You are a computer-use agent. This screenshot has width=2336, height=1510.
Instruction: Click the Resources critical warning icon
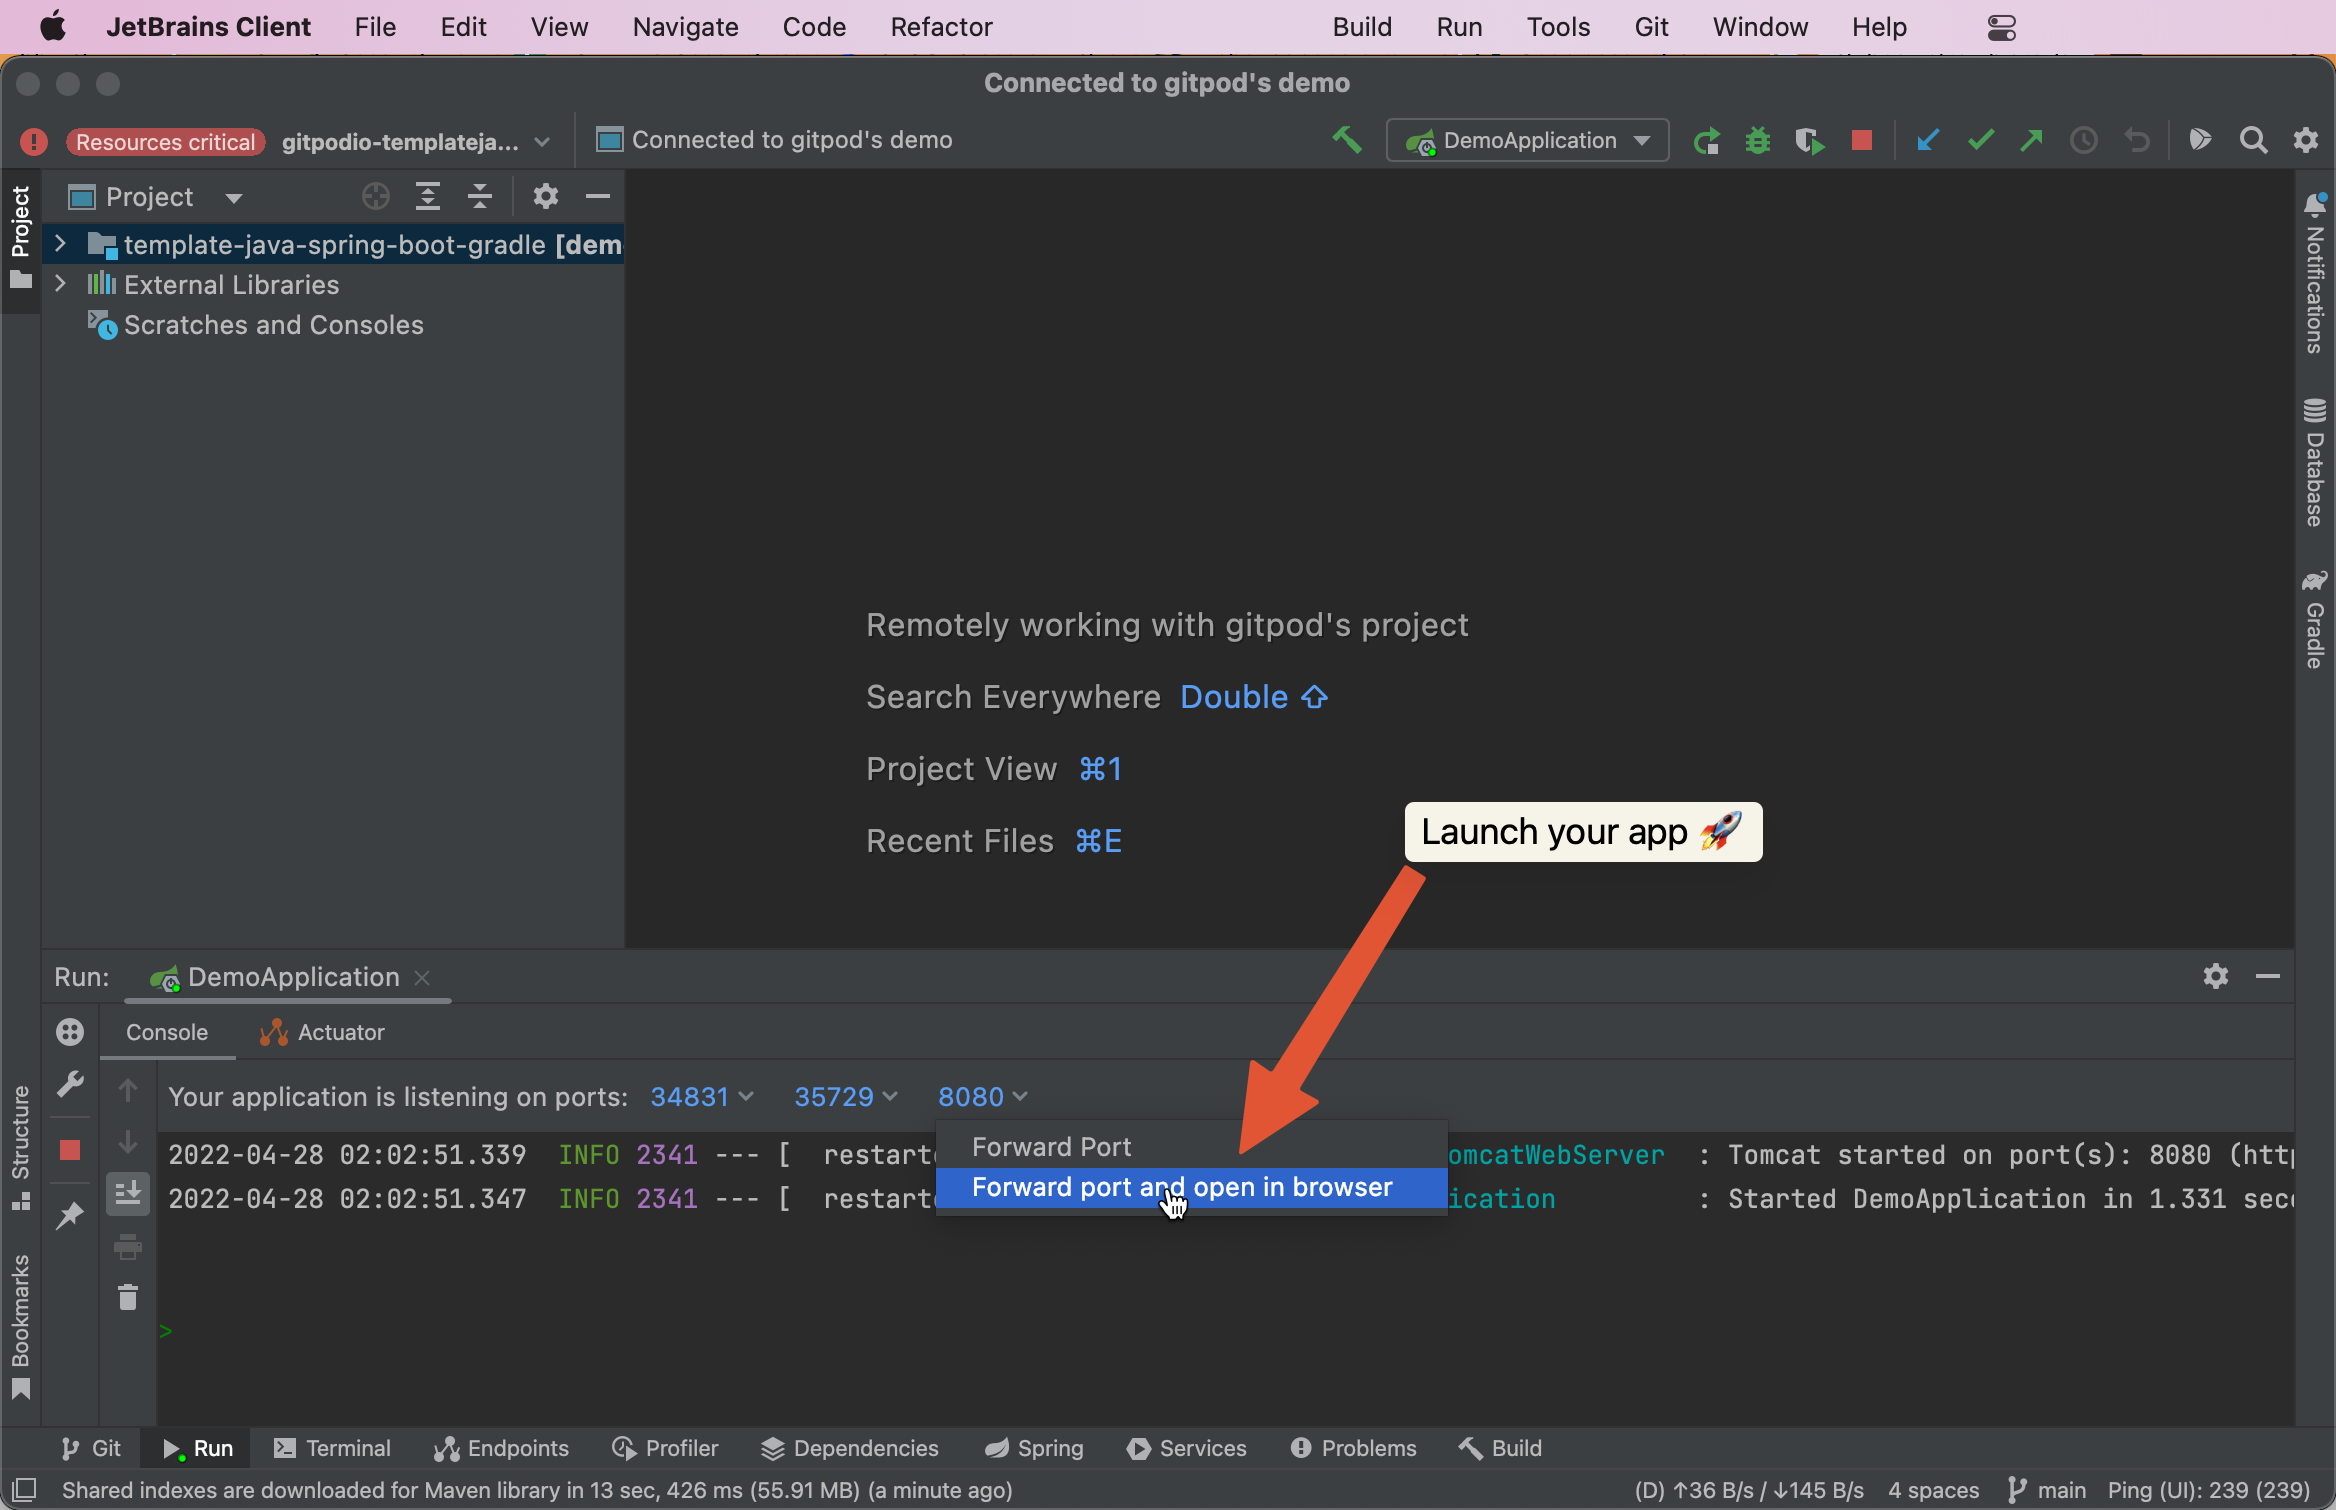point(34,142)
